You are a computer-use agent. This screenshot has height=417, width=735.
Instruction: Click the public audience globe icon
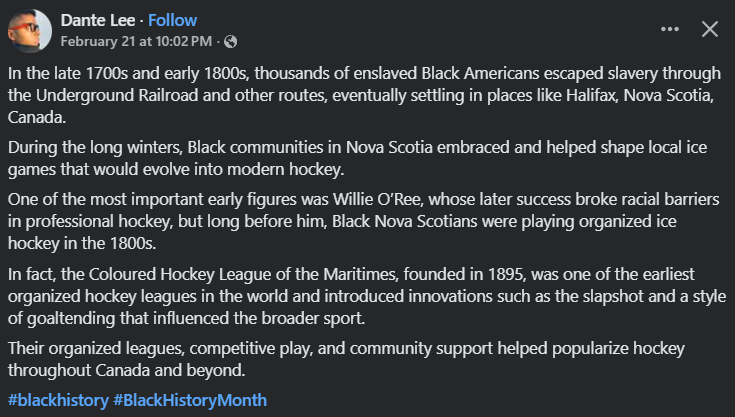pyautogui.click(x=232, y=41)
